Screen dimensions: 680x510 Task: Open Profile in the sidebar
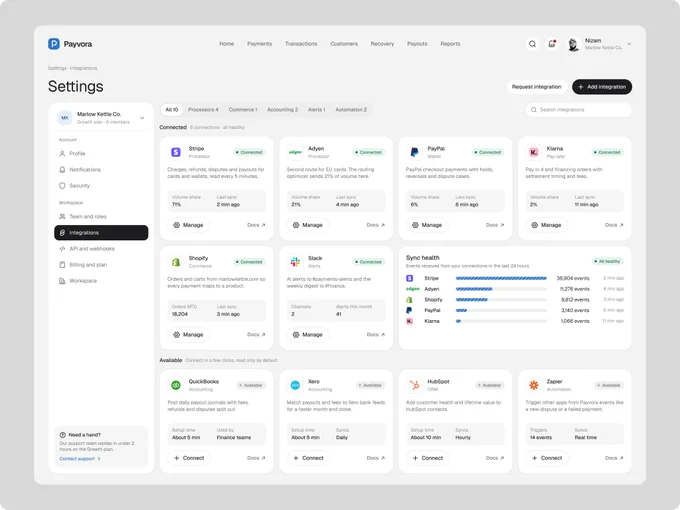(101, 154)
